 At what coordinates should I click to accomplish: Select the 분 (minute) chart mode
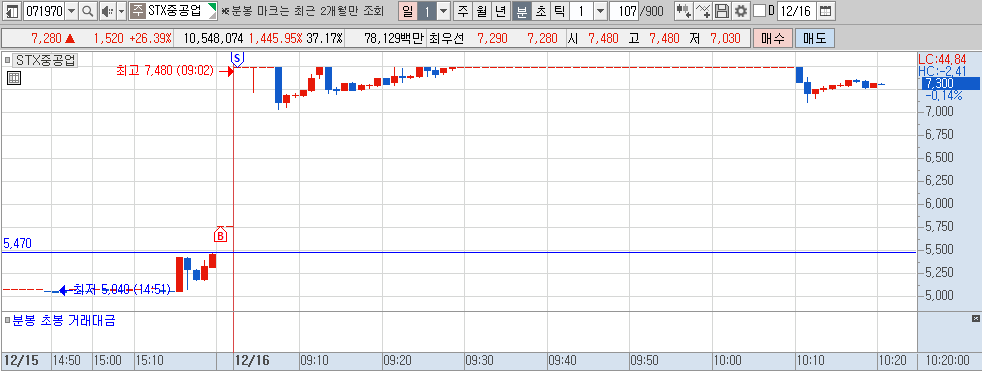(x=521, y=11)
